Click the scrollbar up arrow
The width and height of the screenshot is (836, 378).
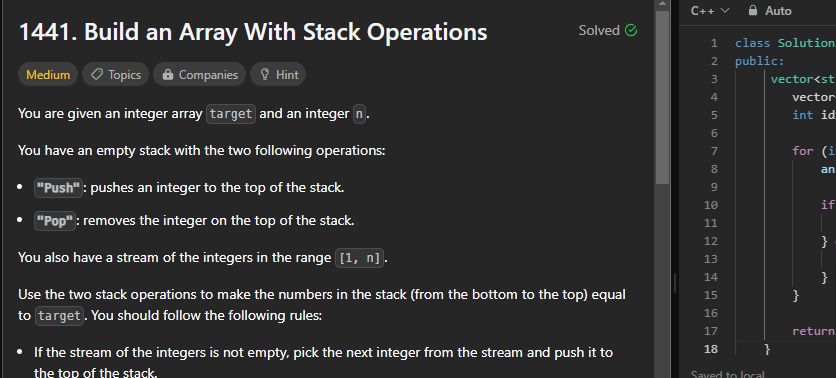tap(662, 4)
